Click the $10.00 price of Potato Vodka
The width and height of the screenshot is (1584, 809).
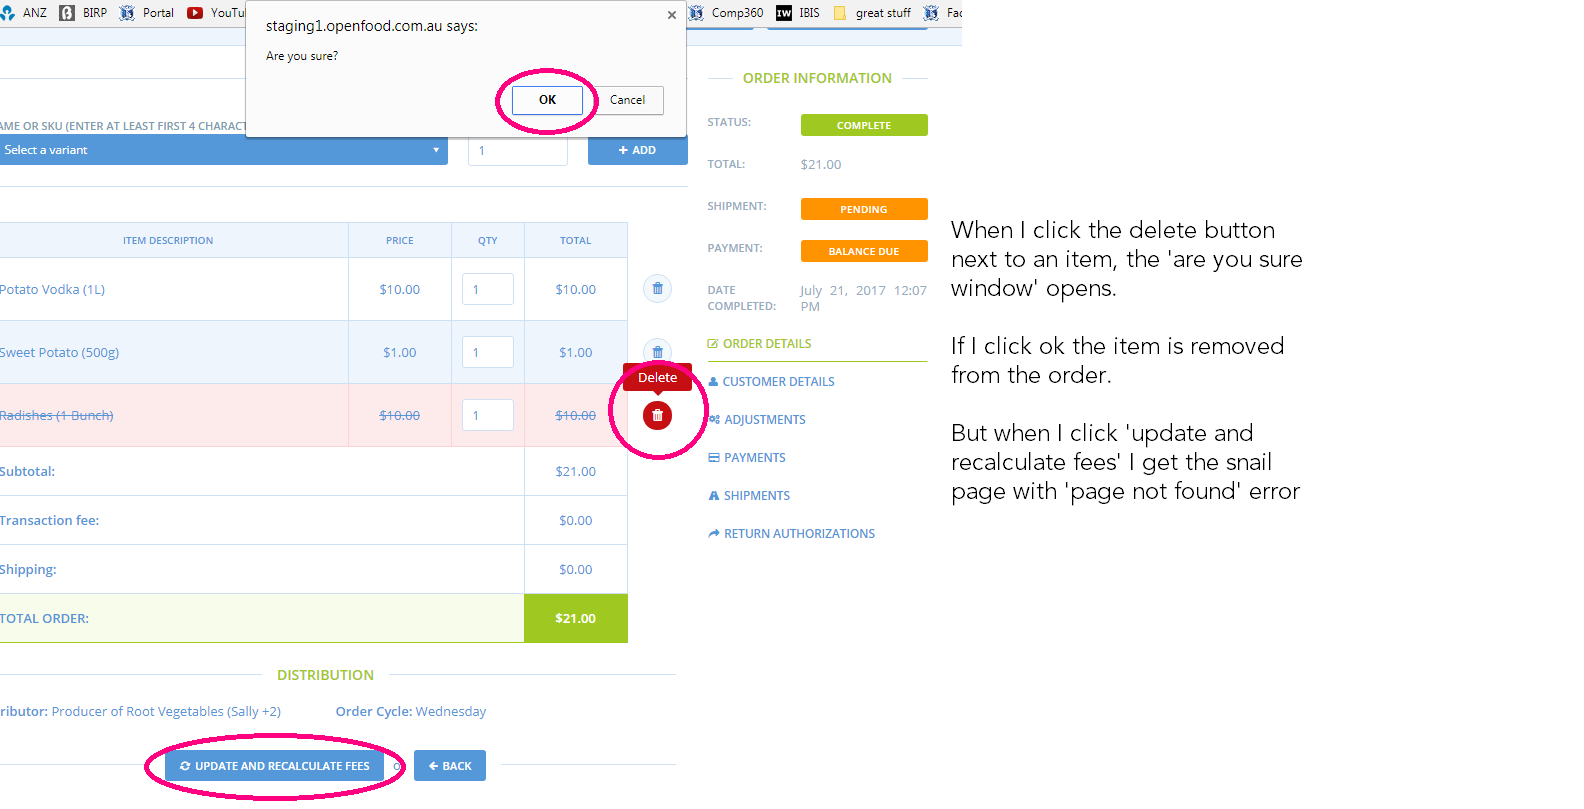click(400, 289)
